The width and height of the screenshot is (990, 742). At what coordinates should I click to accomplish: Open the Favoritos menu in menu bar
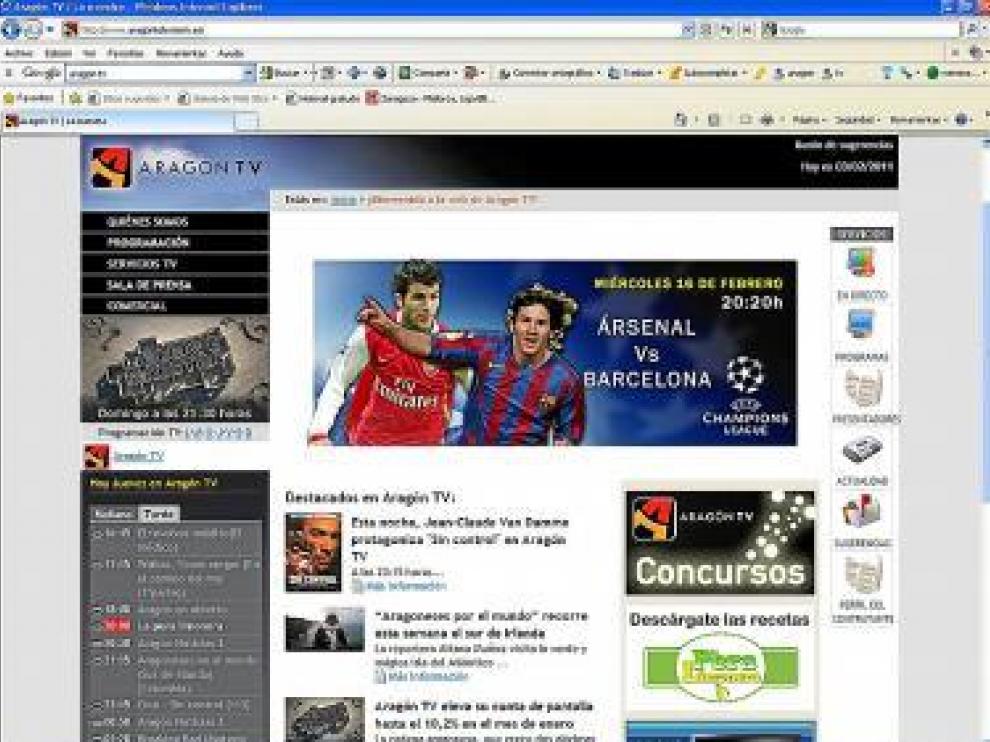pyautogui.click(x=125, y=54)
